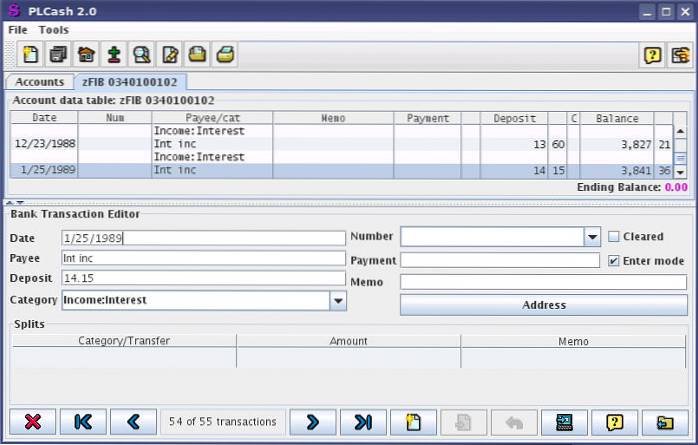Select the 12/23/1988 transaction row
Image resolution: width=698 pixels, height=445 pixels.
[40, 144]
